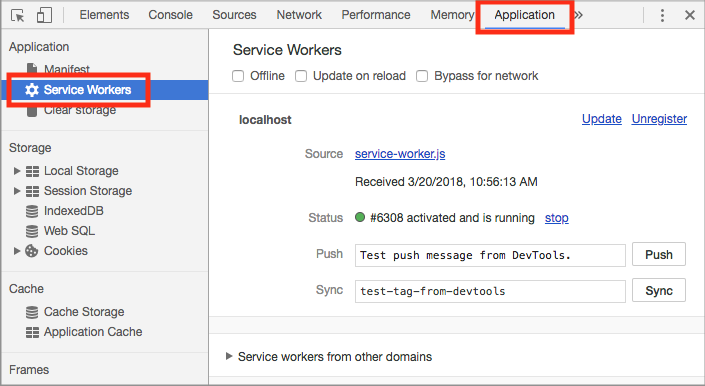Open Web SQL in Storage section
The height and width of the screenshot is (386, 705).
coord(61,231)
